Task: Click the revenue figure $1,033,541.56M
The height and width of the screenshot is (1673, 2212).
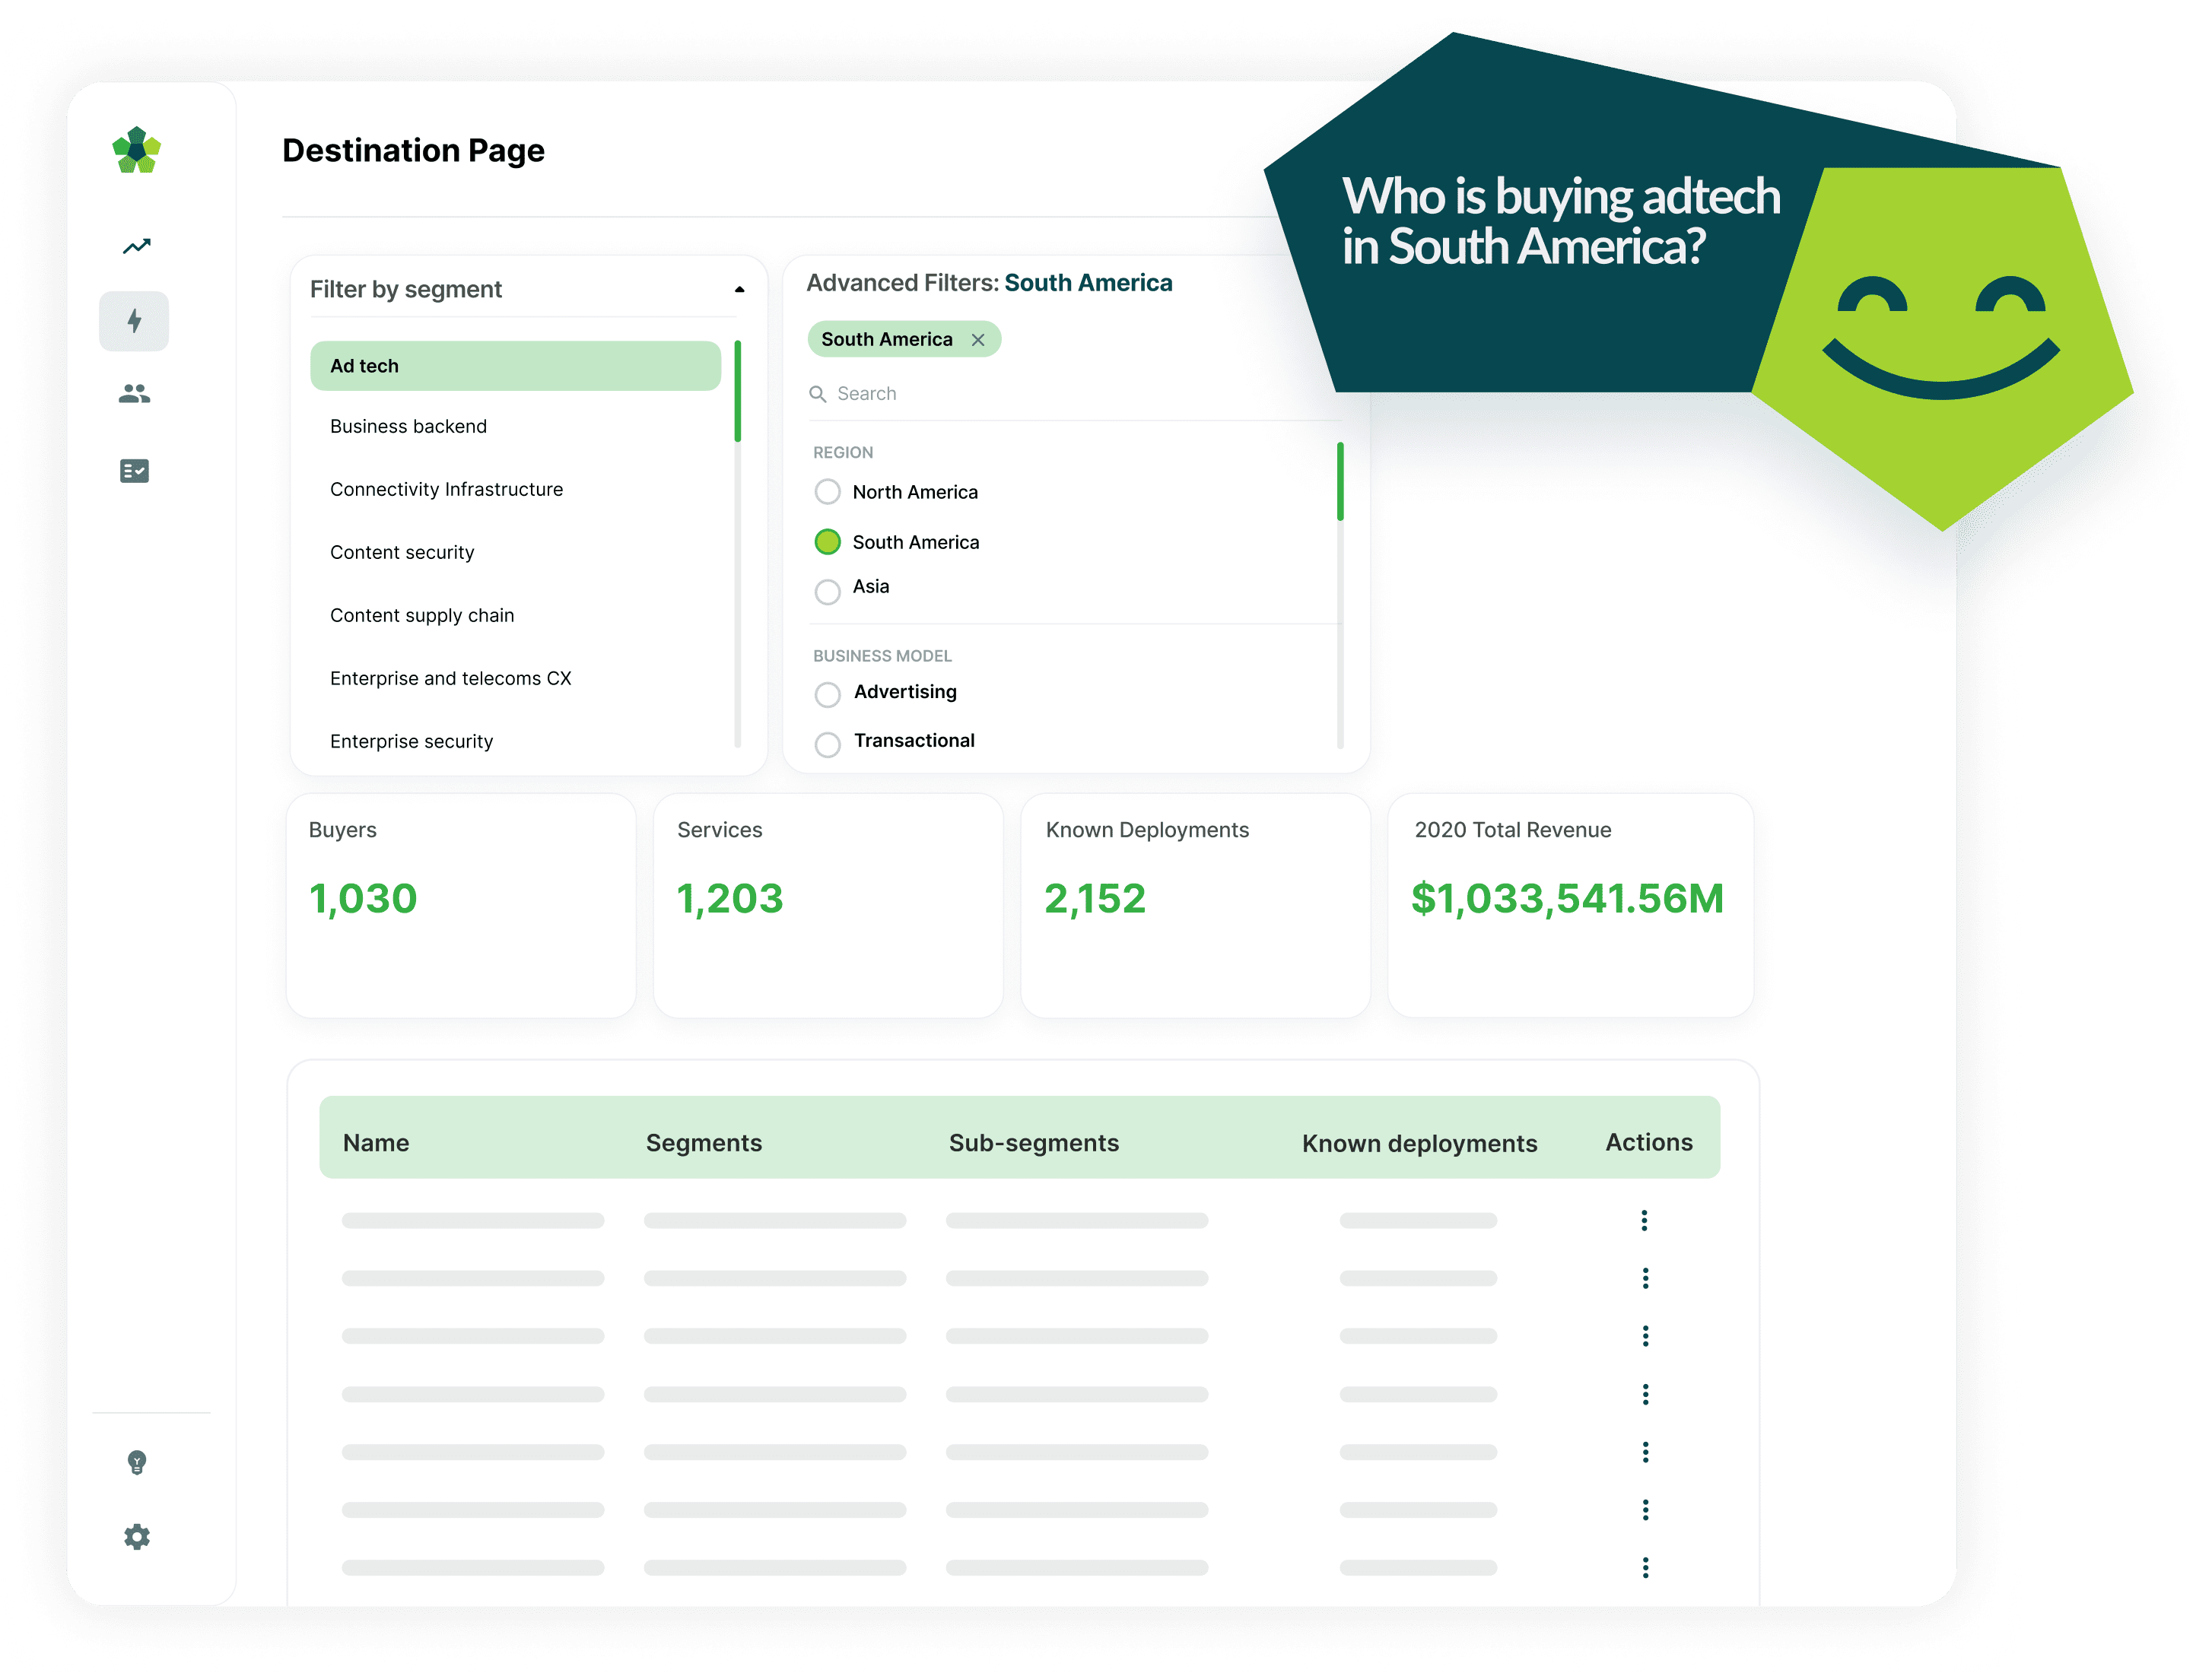Action: pos(1567,898)
